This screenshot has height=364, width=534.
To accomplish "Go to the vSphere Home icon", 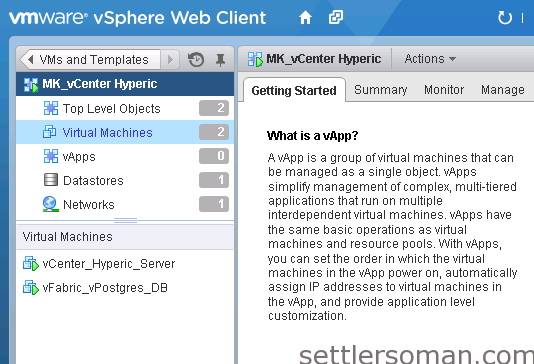I will pyautogui.click(x=305, y=17).
